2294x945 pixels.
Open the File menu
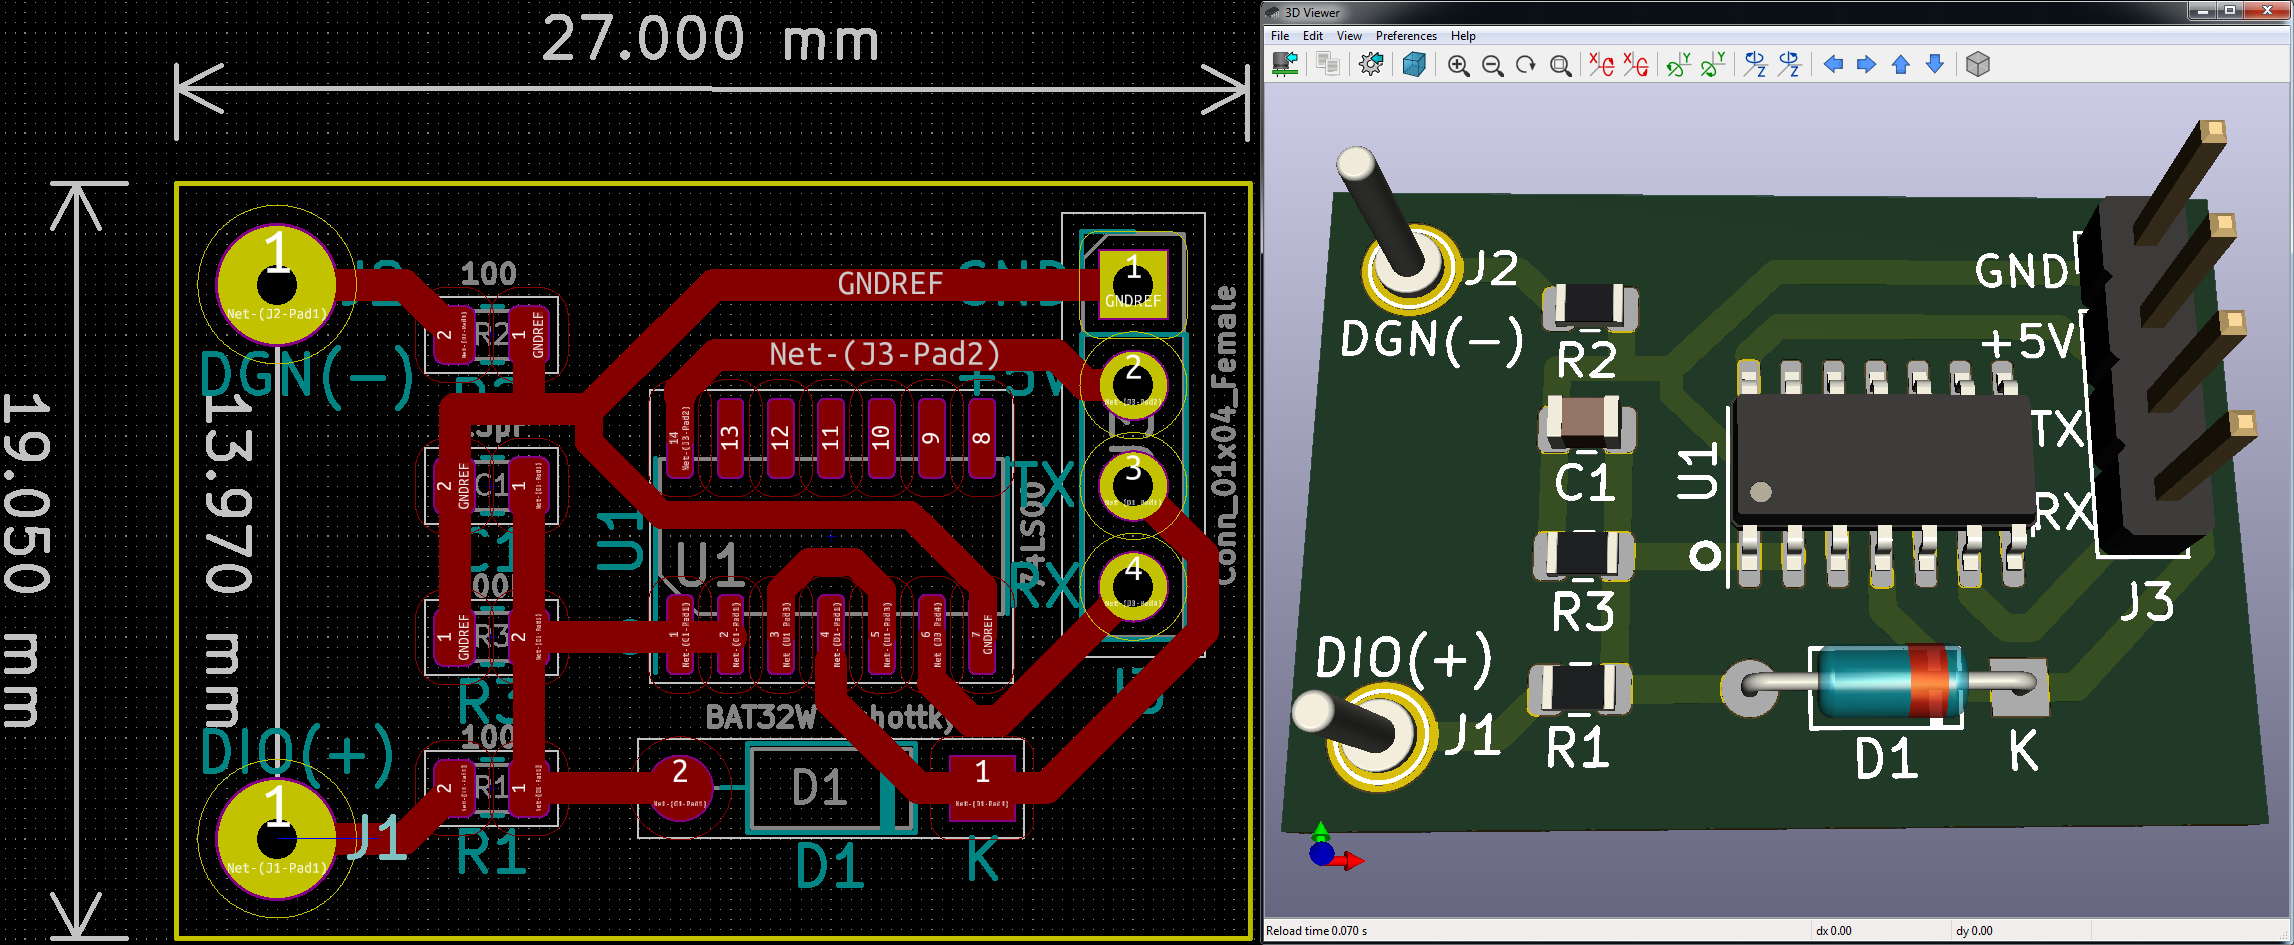pyautogui.click(x=1279, y=36)
